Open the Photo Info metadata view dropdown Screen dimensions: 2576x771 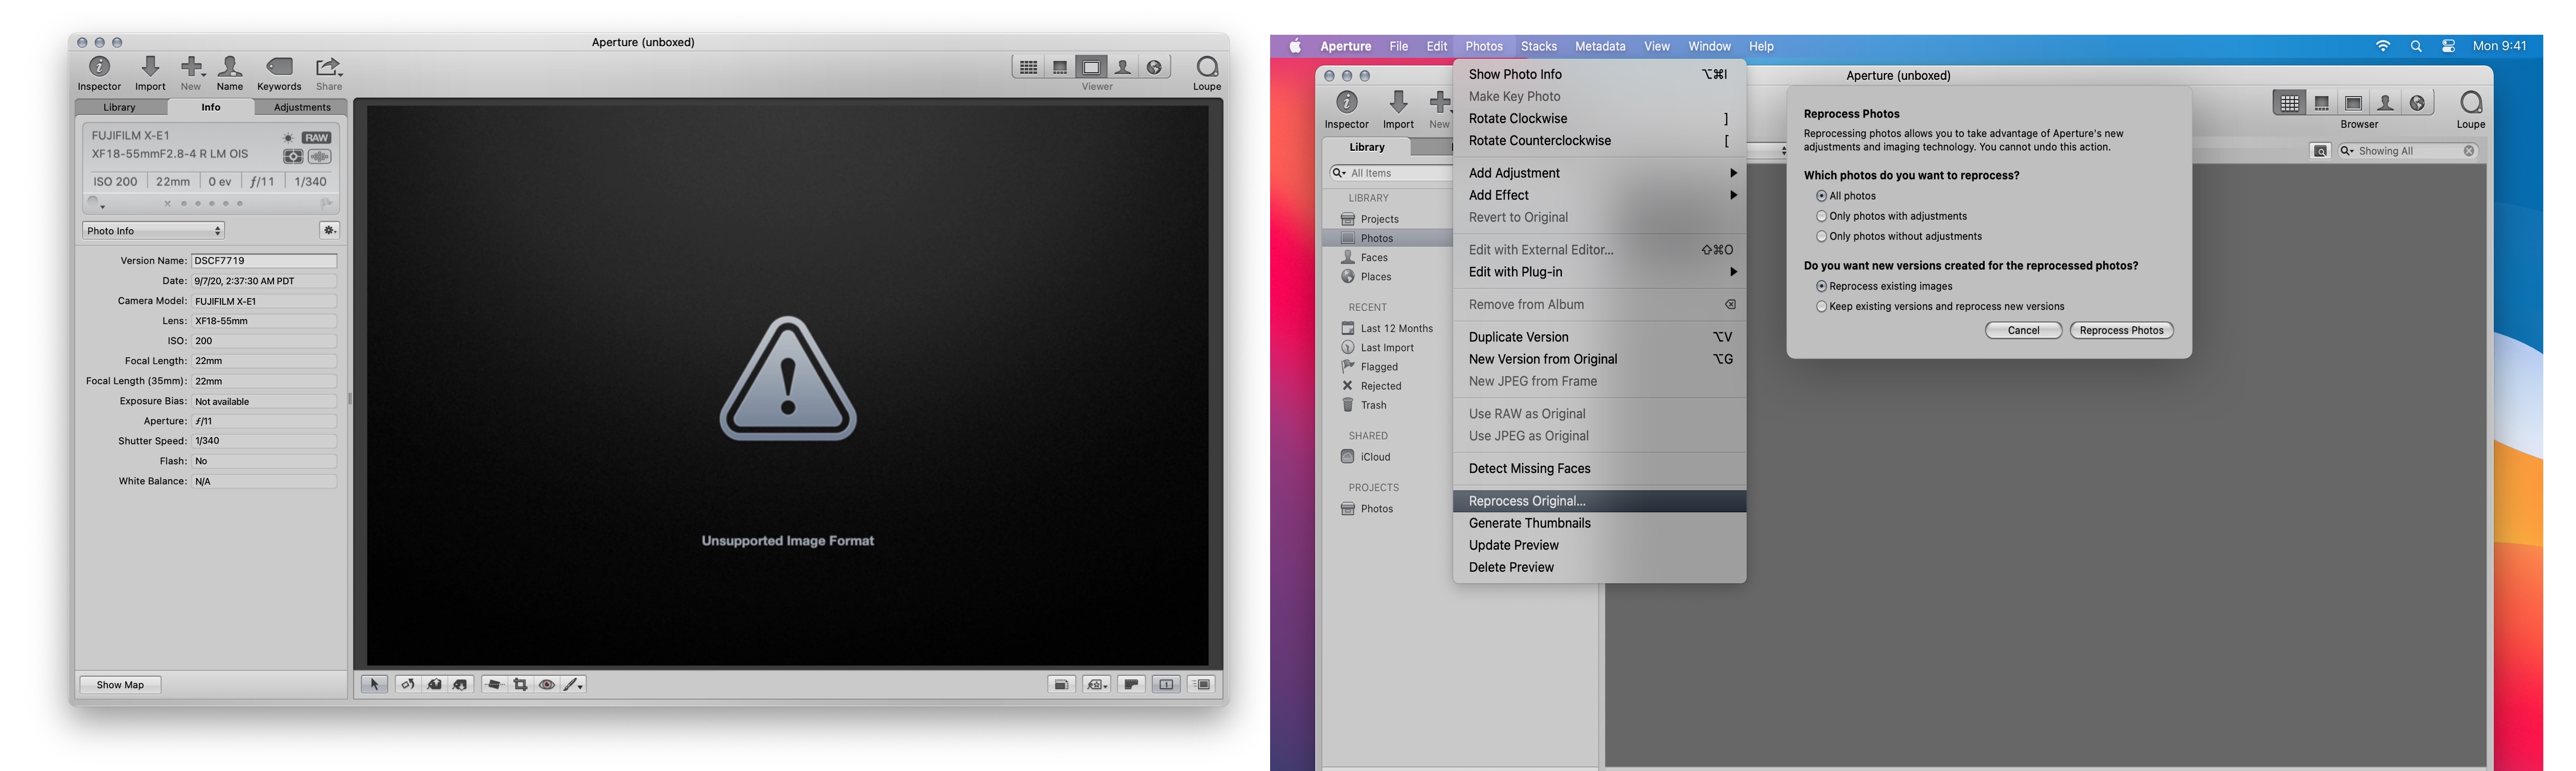pos(153,231)
